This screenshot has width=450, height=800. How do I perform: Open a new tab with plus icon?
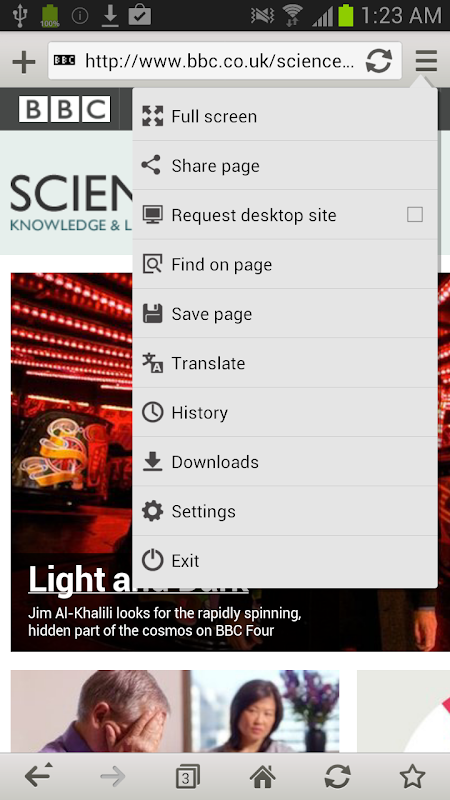(x=23, y=62)
